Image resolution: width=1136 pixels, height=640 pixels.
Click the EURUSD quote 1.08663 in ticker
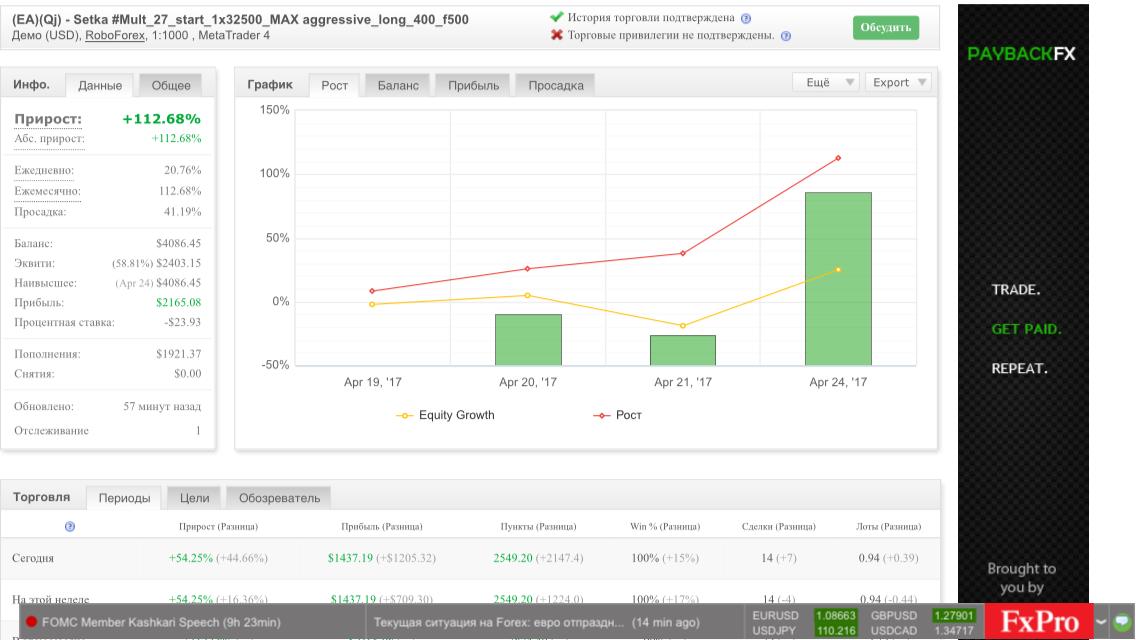point(835,615)
